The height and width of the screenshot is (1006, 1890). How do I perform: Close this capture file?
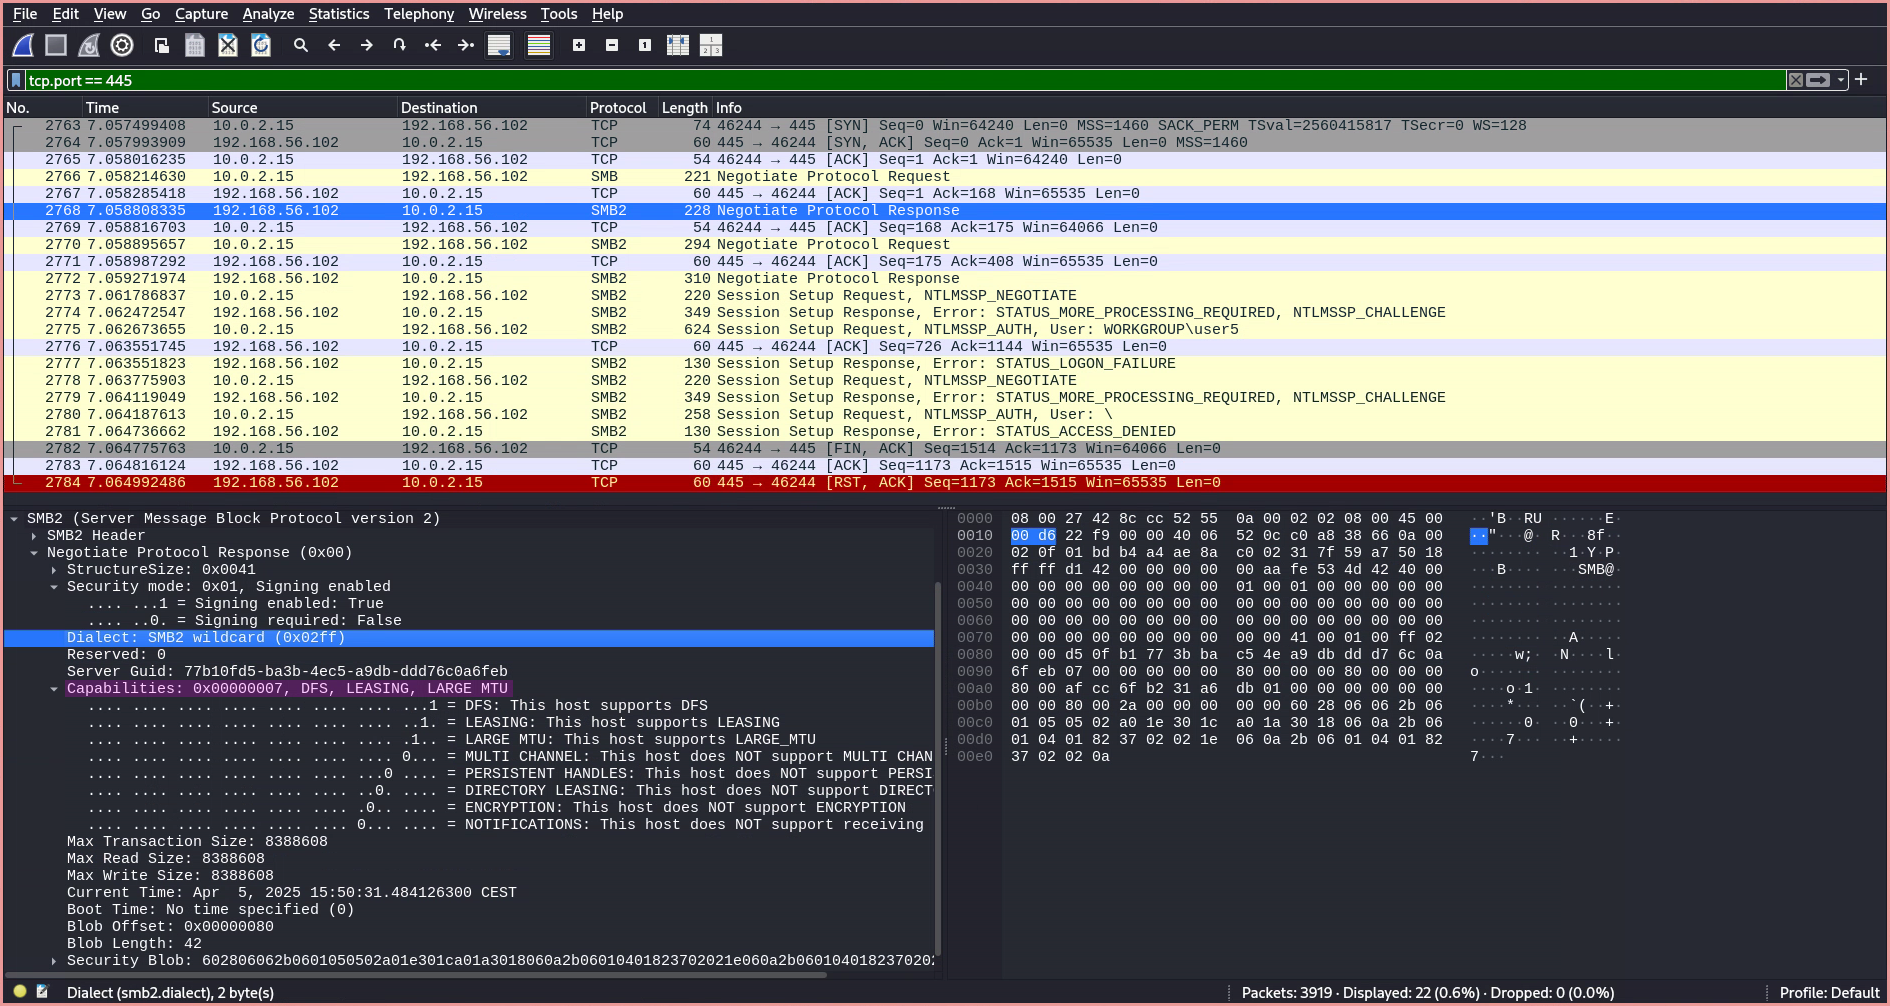point(228,45)
